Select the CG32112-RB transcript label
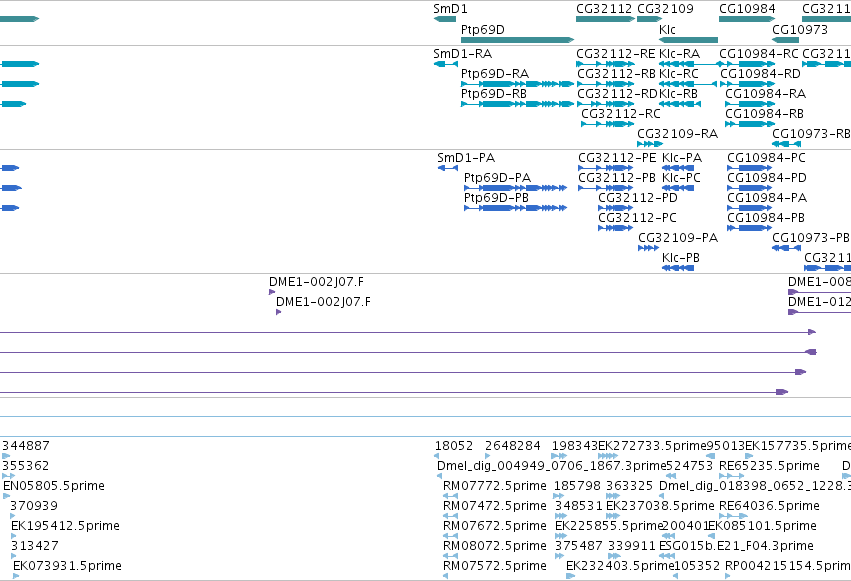851x581 pixels. click(617, 74)
